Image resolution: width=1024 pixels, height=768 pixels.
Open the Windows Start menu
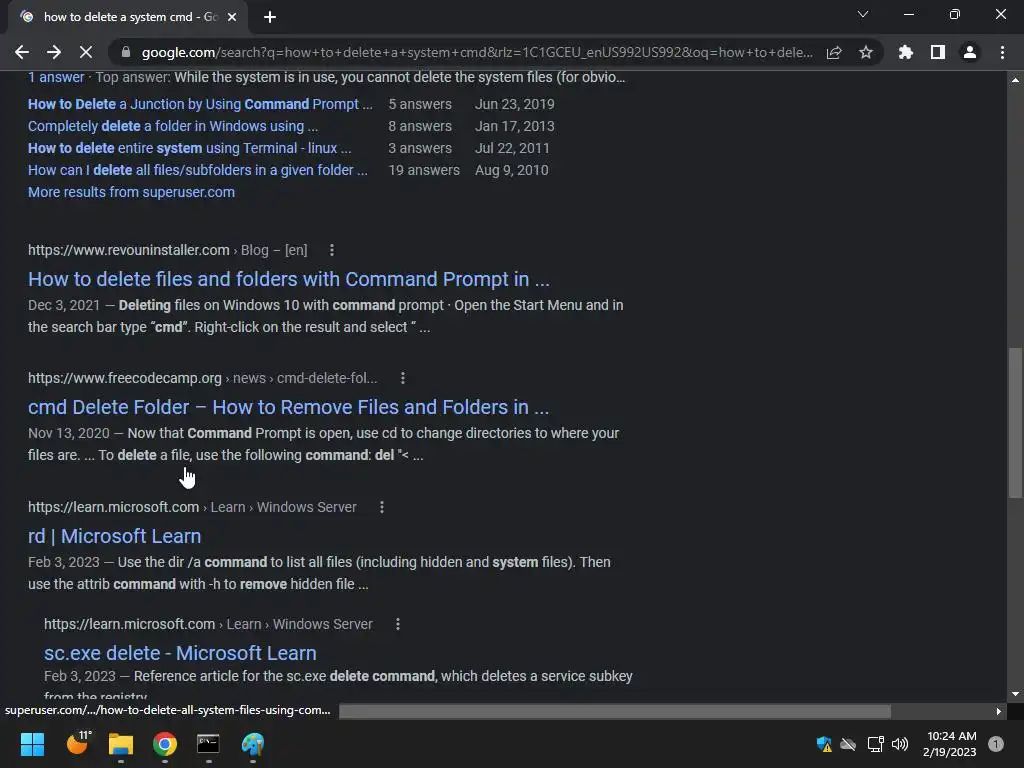click(x=32, y=744)
